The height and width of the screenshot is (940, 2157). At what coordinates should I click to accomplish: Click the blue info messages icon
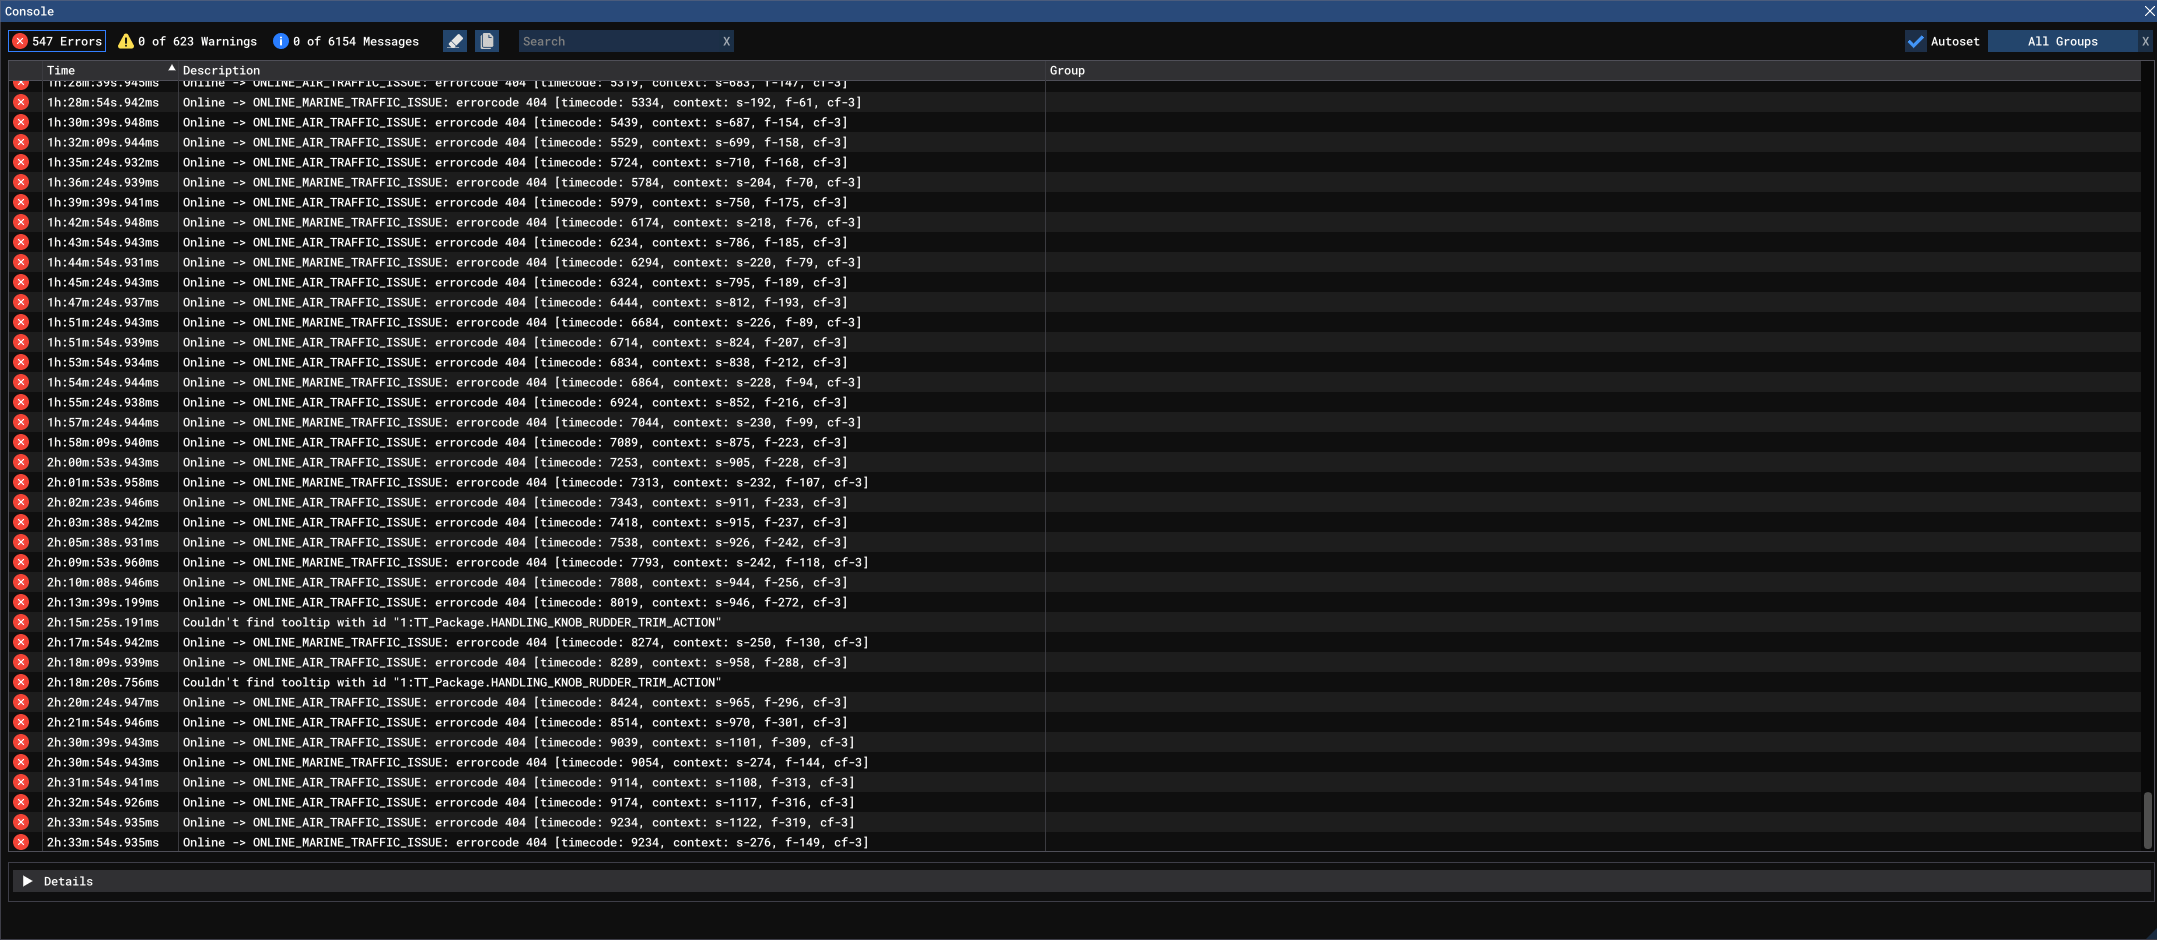tap(281, 41)
